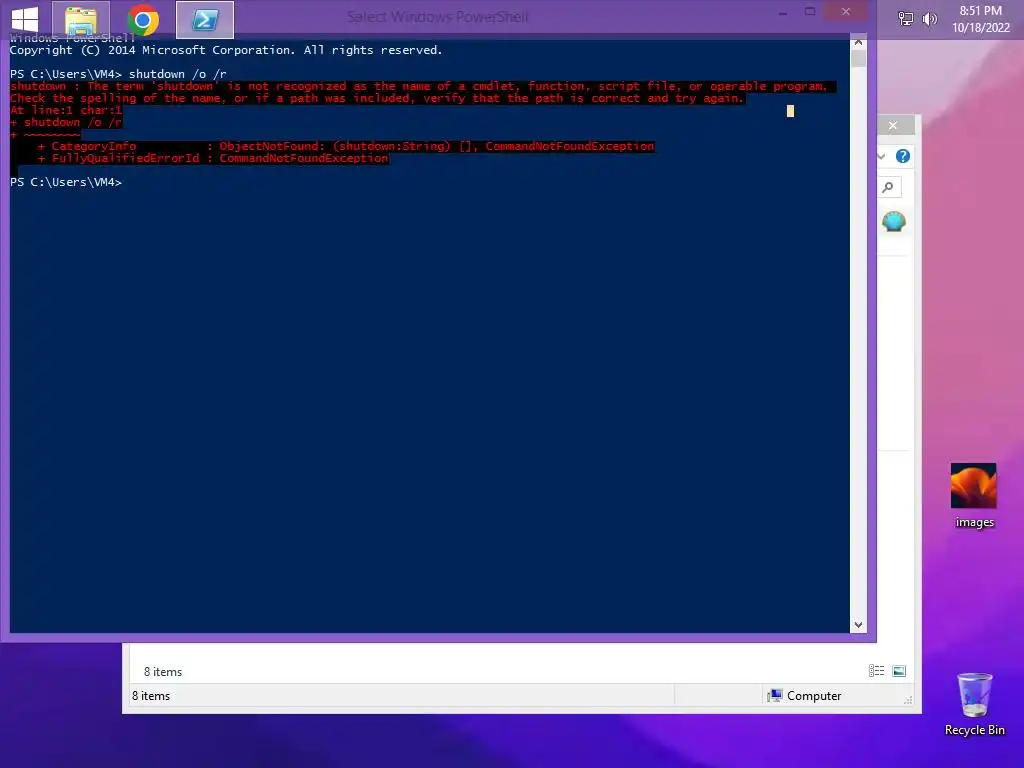Viewport: 1024px width, 768px height.
Task: Select the PowerShell taskbar icon
Action: click(205, 20)
